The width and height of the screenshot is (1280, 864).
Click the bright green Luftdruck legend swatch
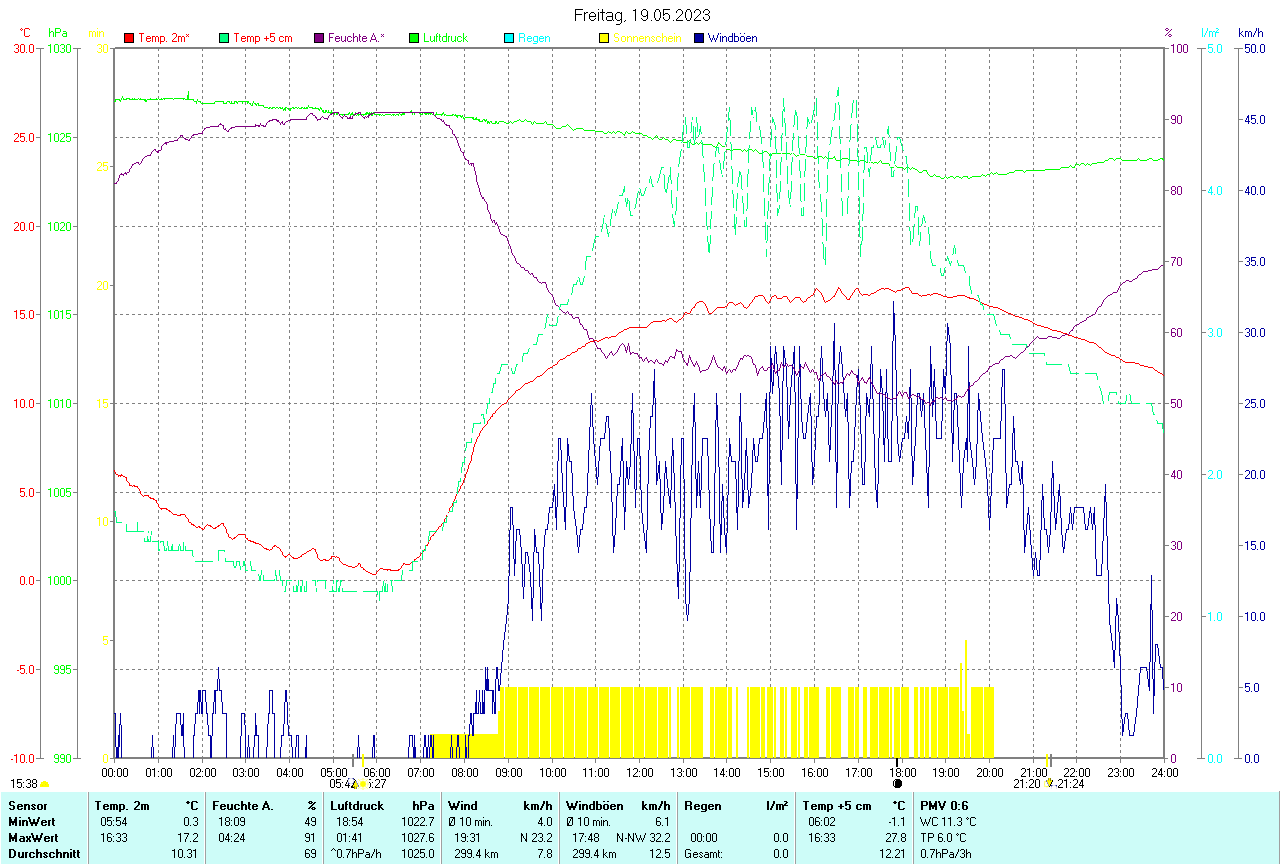[414, 38]
